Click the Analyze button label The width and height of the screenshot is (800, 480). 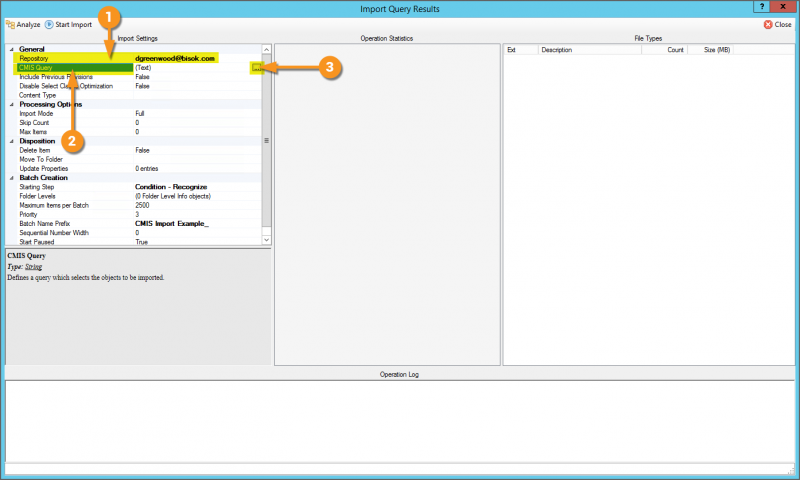(x=28, y=24)
